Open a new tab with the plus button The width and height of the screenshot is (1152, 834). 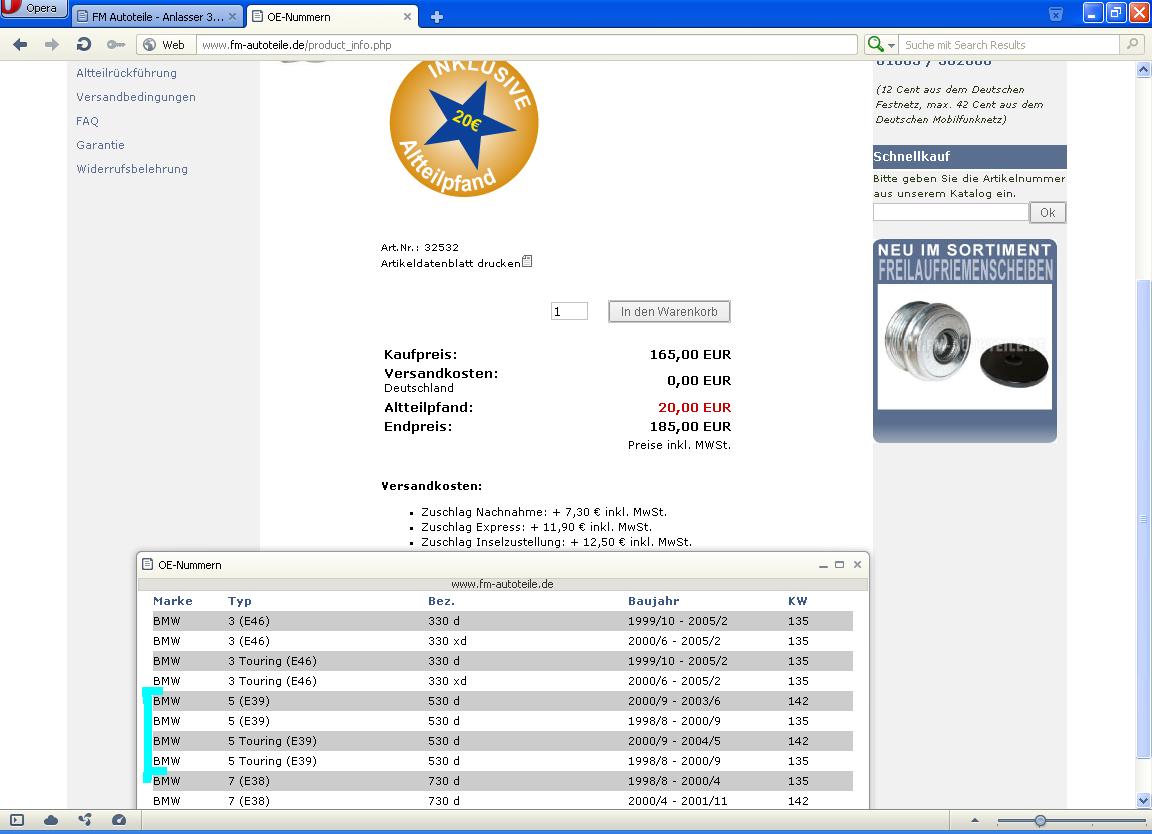click(436, 17)
